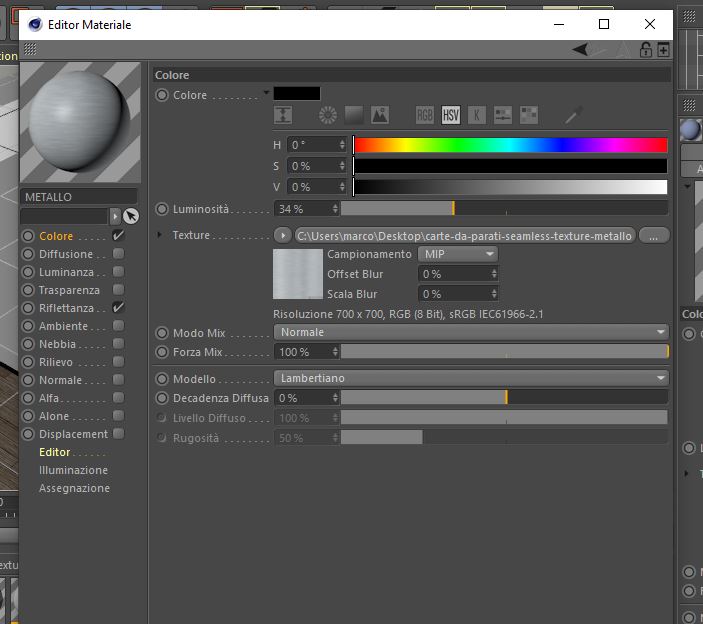This screenshot has height=624, width=703.
Task: Open the Campionamento MIP dropdown
Action: pyautogui.click(x=458, y=254)
